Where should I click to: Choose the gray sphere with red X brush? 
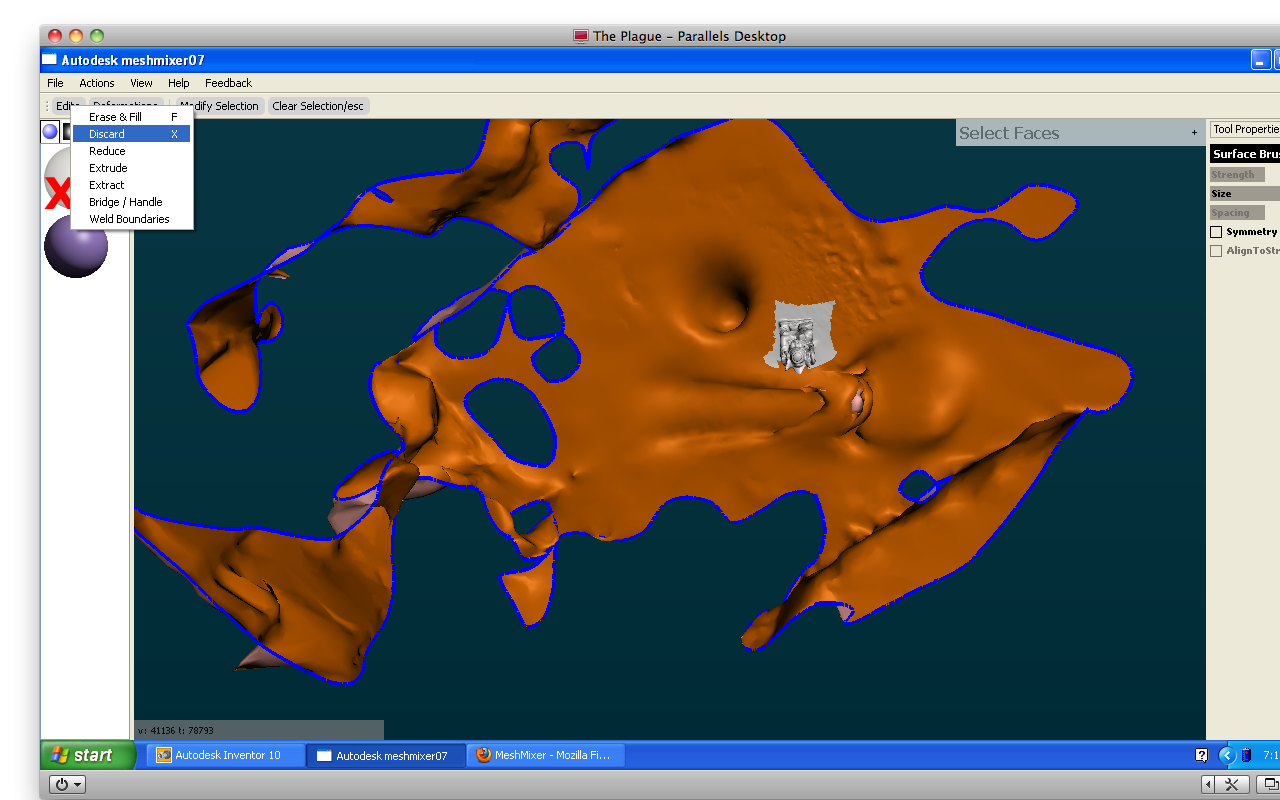pyautogui.click(x=58, y=180)
